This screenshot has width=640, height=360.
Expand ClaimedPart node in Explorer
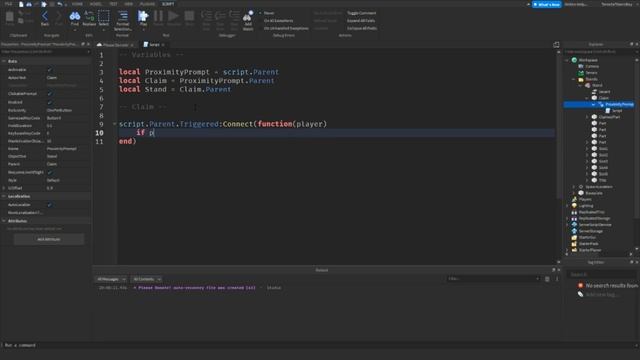click(x=587, y=117)
